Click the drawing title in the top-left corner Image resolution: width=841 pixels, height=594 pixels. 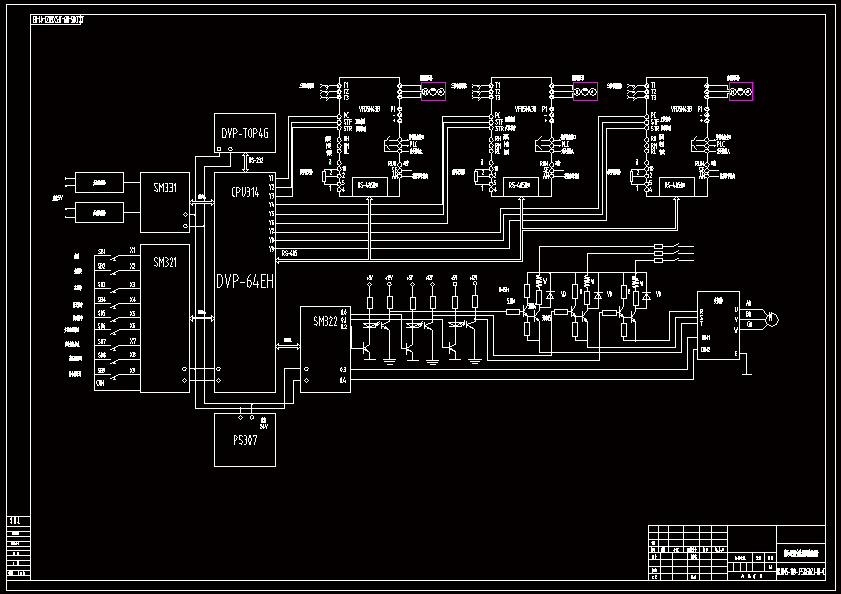tap(57, 20)
